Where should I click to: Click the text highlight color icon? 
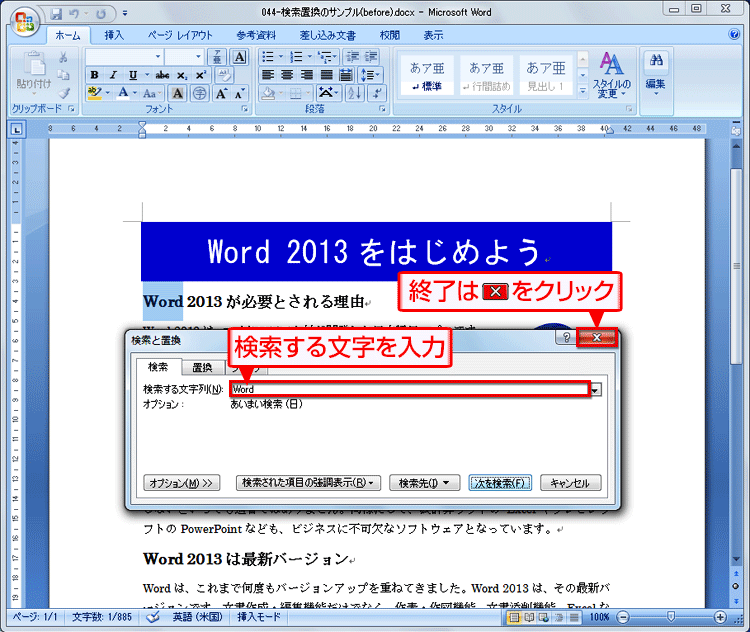click(x=95, y=93)
